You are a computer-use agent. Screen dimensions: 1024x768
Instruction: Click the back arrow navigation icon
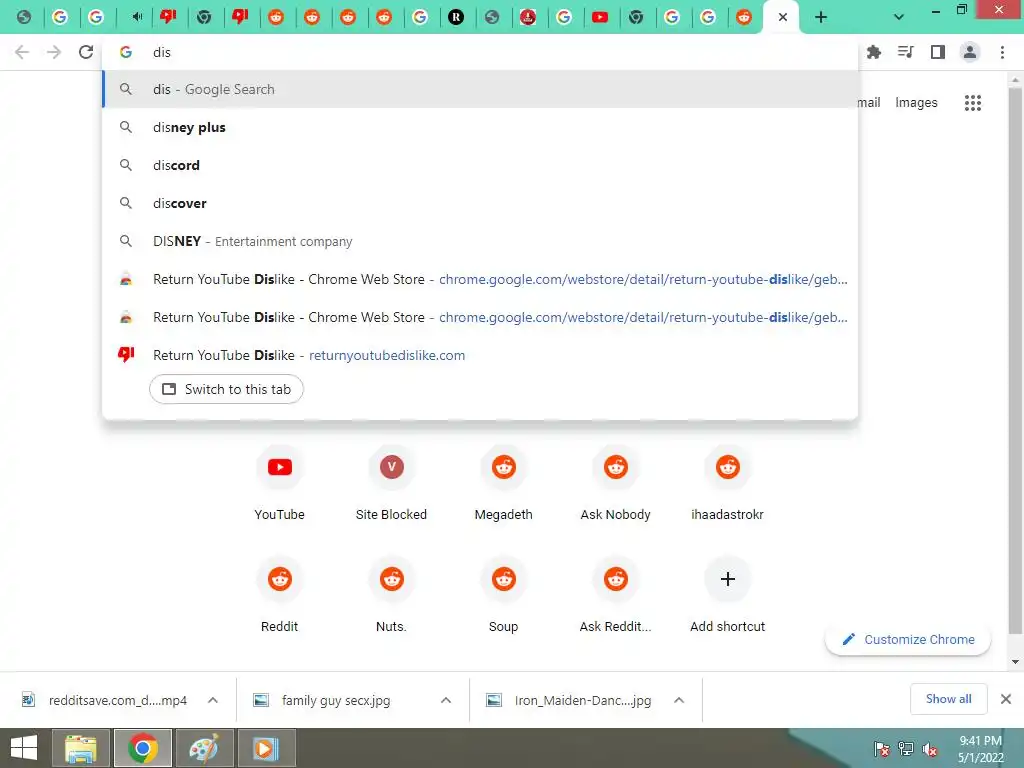click(x=22, y=52)
